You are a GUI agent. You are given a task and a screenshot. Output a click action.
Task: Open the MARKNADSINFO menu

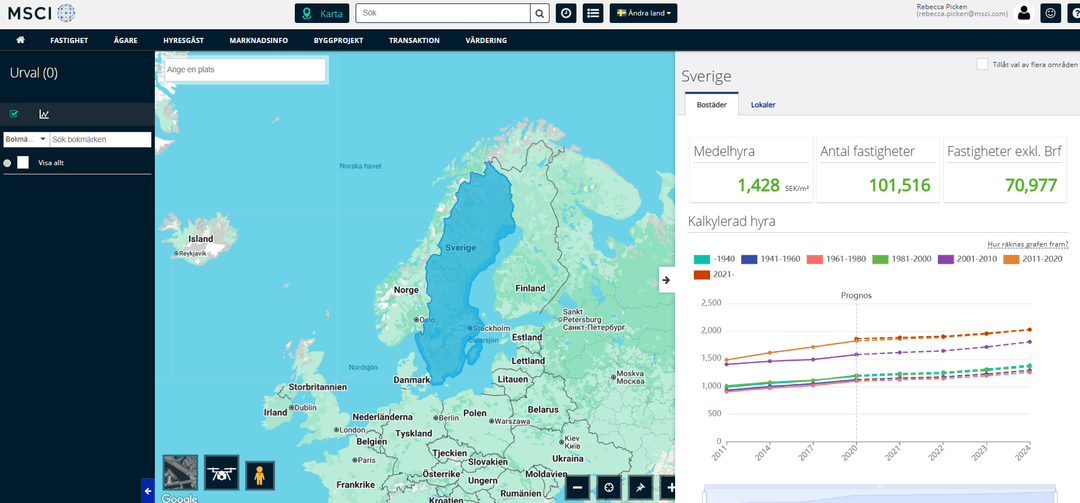(258, 40)
